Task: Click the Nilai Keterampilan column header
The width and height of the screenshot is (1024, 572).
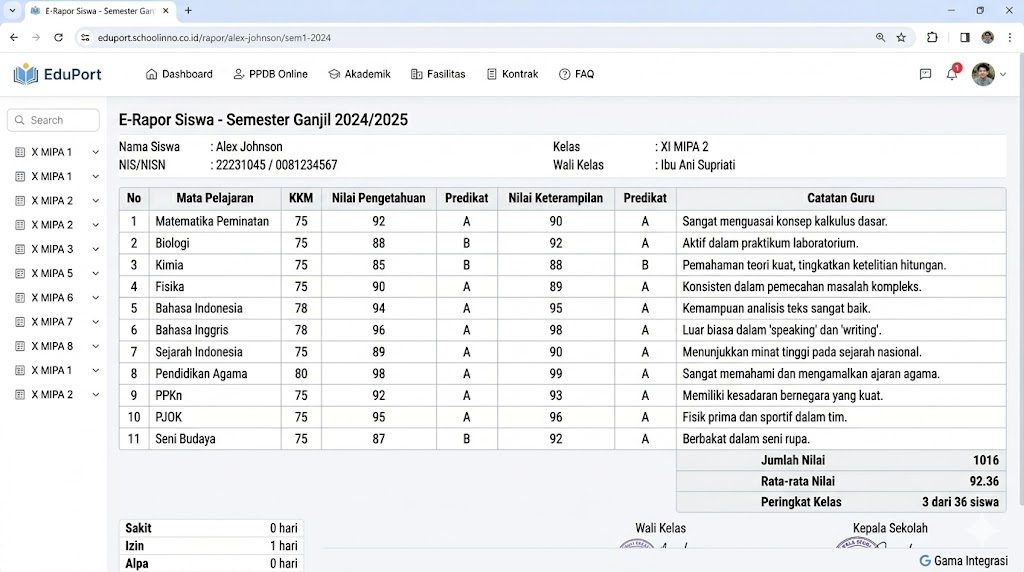Action: pos(556,199)
